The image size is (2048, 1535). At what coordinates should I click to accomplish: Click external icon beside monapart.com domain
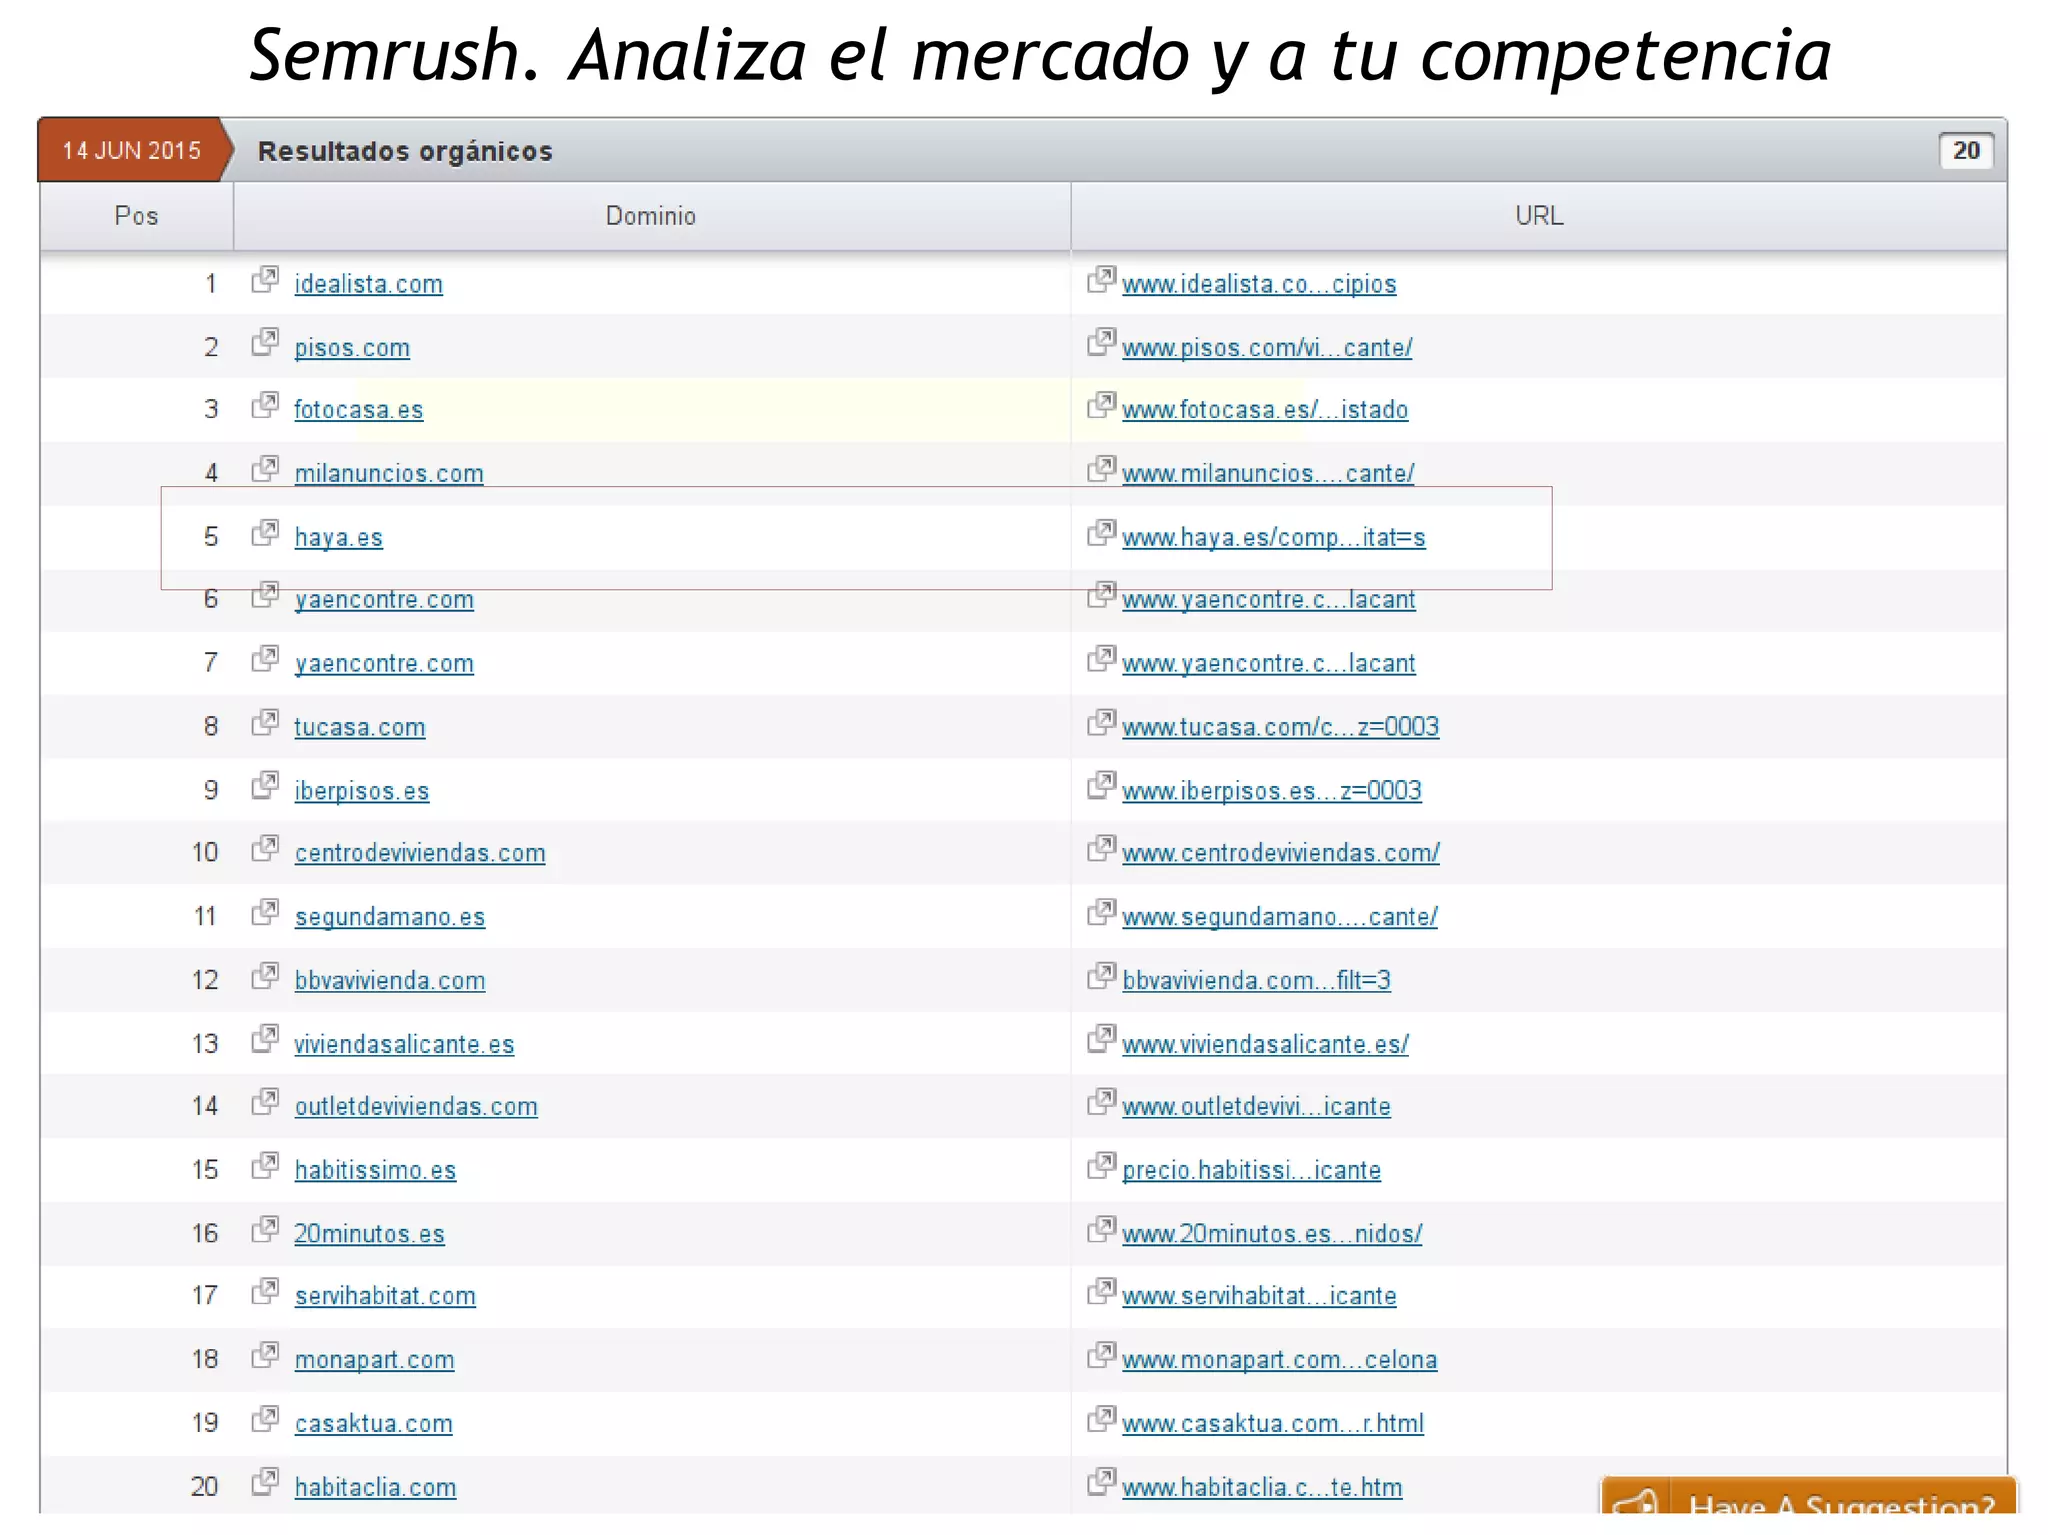pos(265,1356)
